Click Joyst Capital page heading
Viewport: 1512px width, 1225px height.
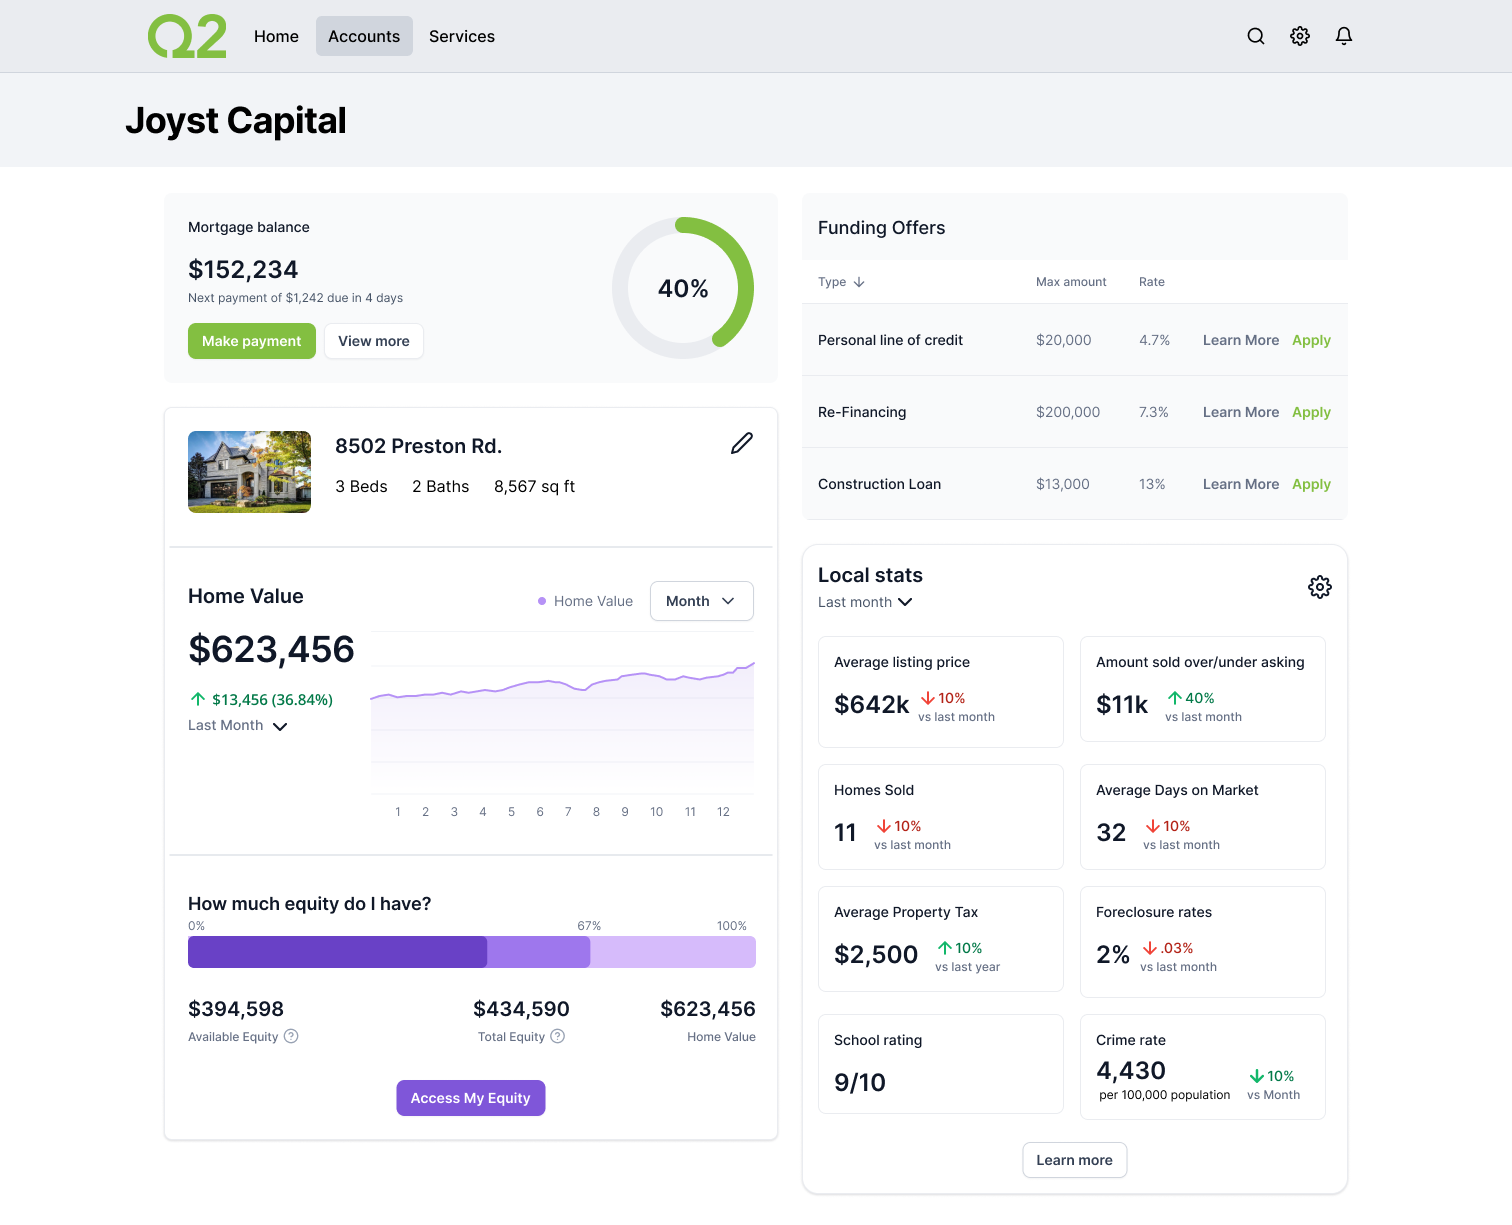(236, 120)
